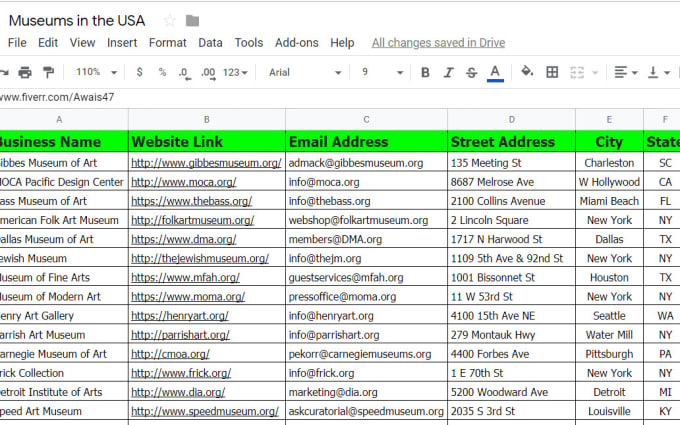Screen dimensions: 680x425
Task: Open the File menu
Action: pos(17,42)
